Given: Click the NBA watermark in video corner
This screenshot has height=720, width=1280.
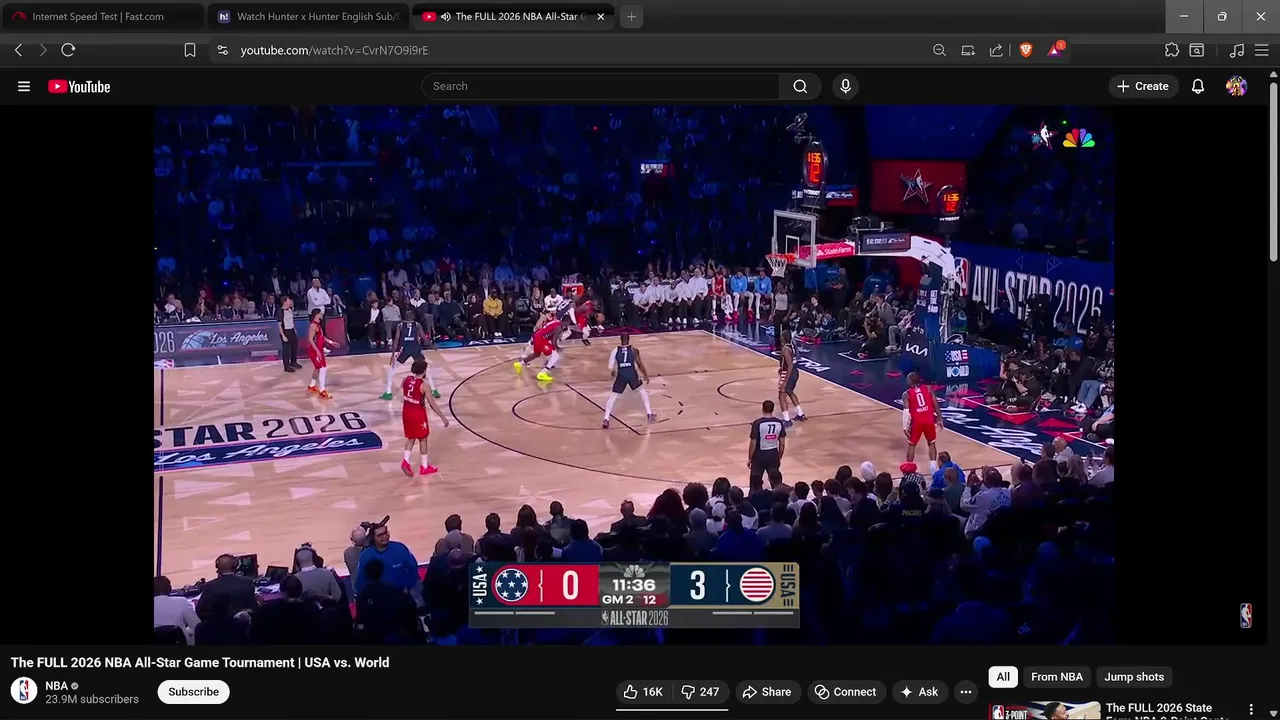Looking at the screenshot, I should click(x=1245, y=616).
